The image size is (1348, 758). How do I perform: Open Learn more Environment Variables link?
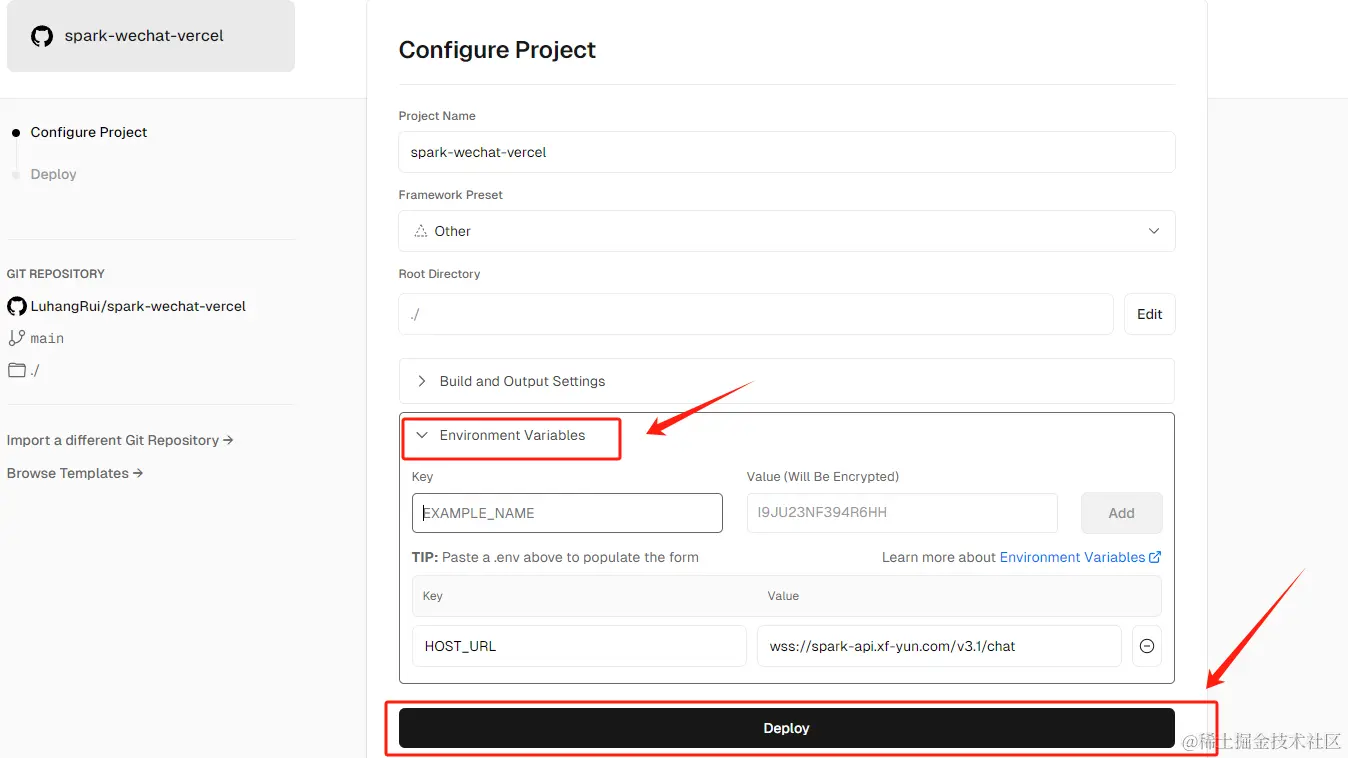[x=1080, y=557]
